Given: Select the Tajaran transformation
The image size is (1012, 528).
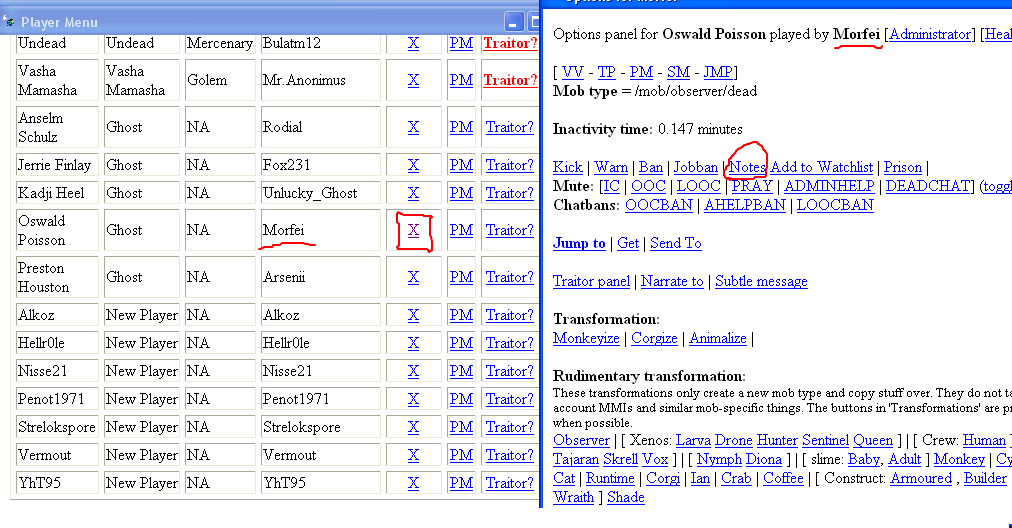Looking at the screenshot, I should (576, 459).
